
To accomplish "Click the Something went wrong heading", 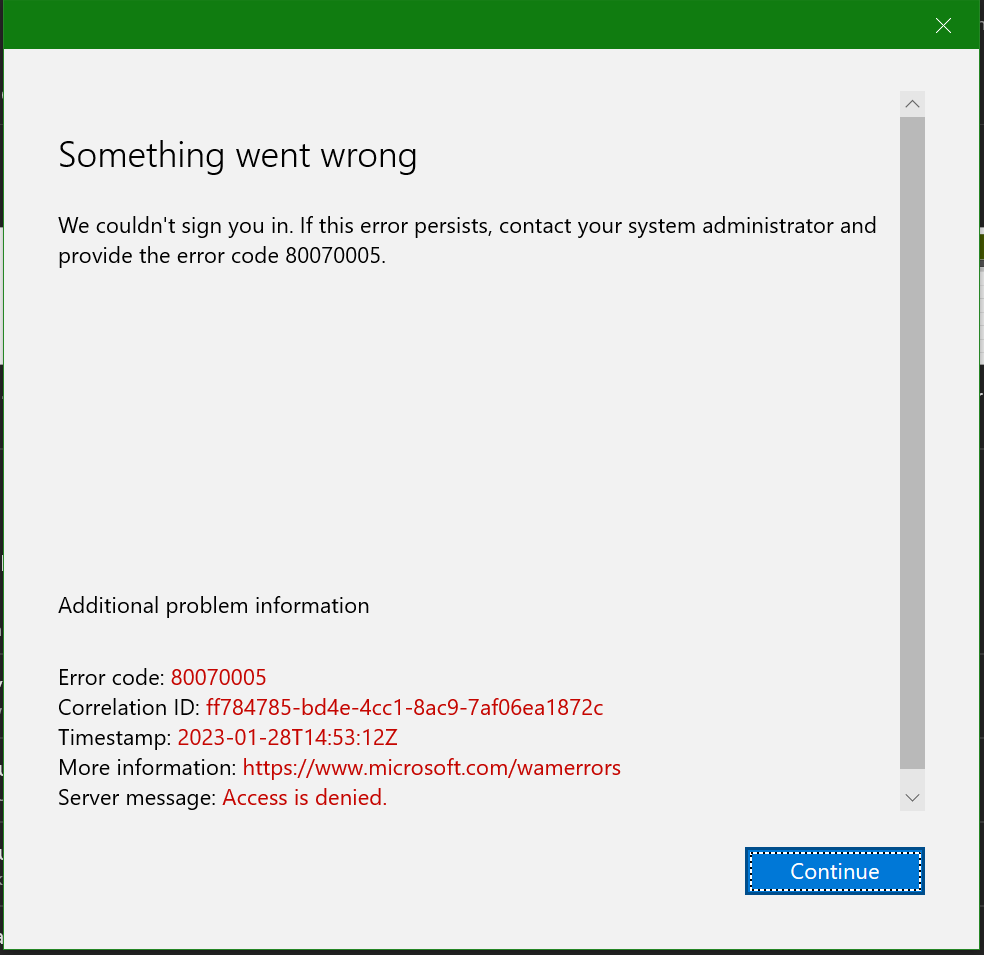I will (x=237, y=157).
